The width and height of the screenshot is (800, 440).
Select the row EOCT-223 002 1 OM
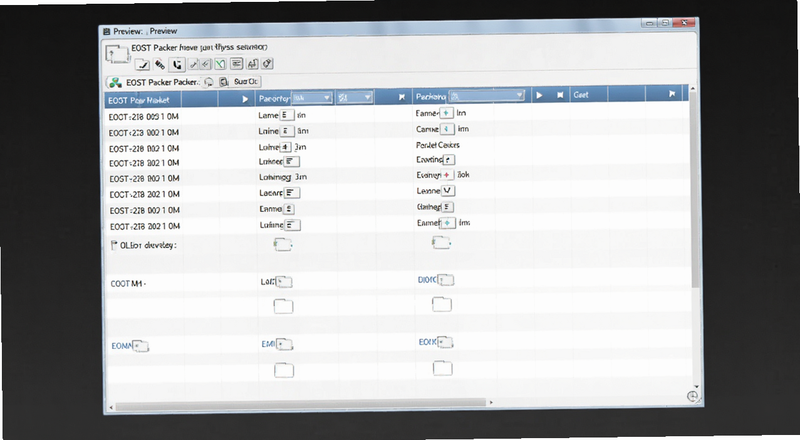[x=143, y=133]
